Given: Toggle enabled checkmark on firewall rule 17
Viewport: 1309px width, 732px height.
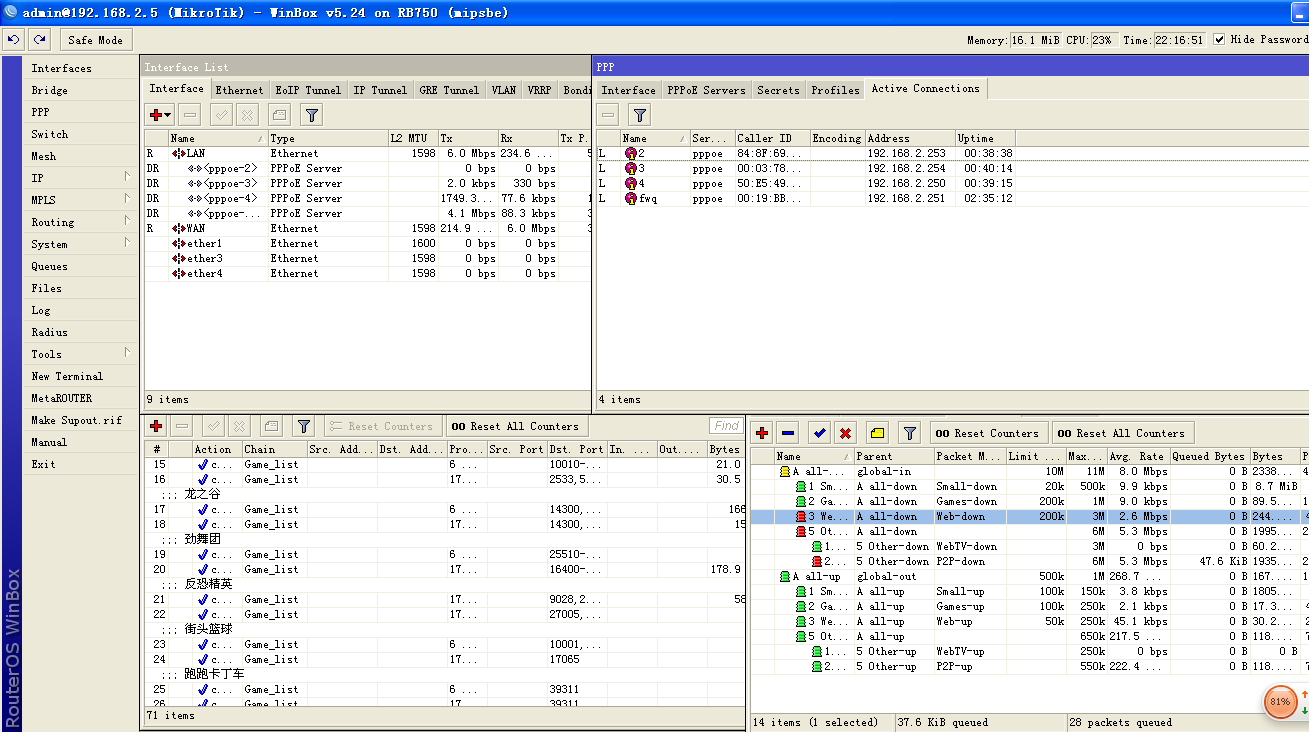Looking at the screenshot, I should coord(203,509).
